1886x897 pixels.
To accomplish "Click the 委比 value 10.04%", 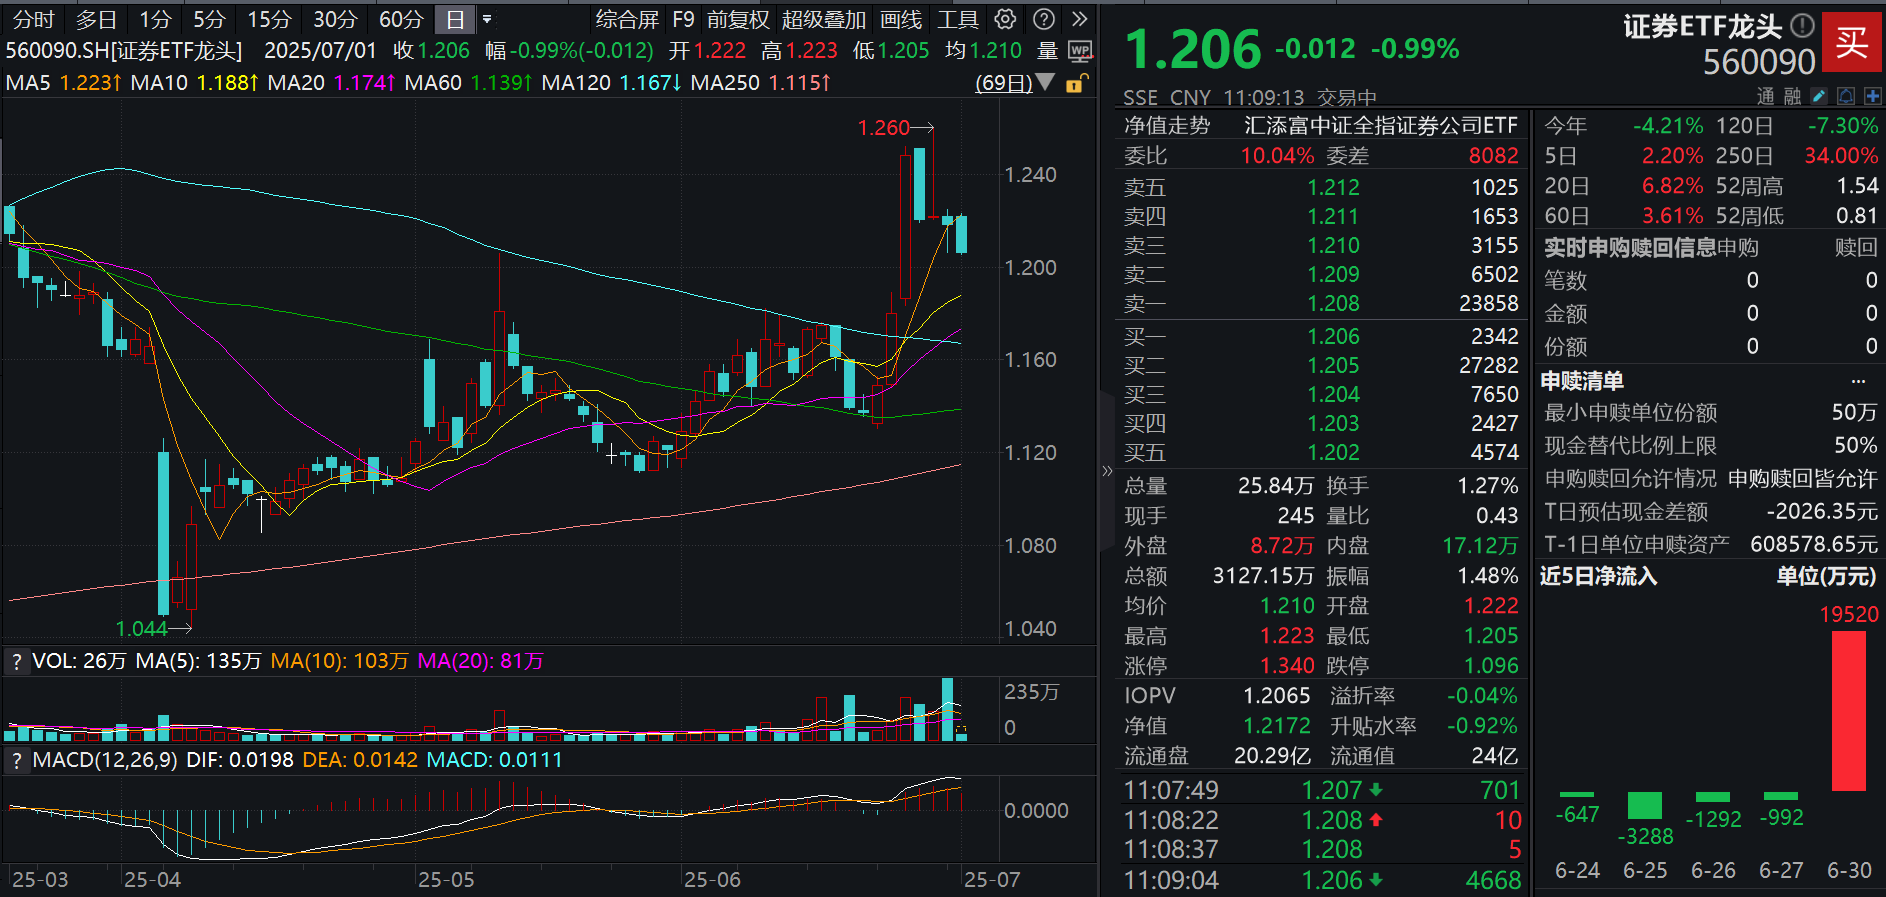I will [1278, 156].
